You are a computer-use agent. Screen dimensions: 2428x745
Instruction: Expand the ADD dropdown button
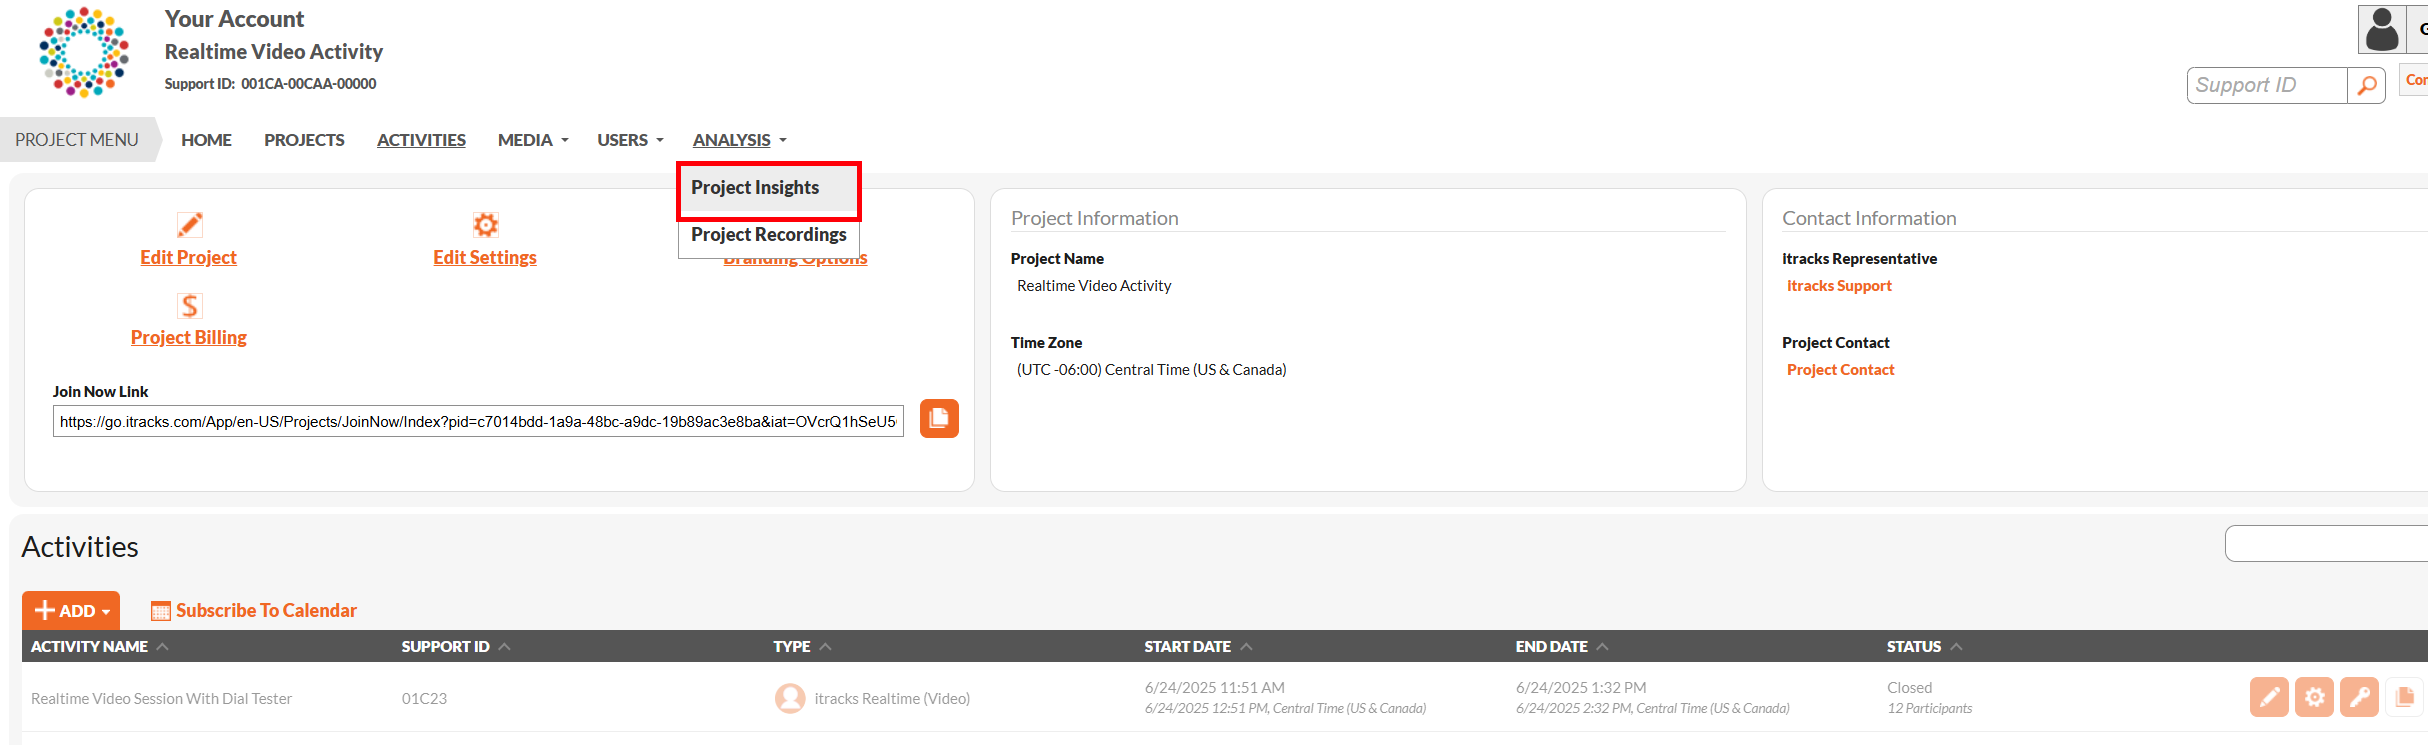coord(71,610)
